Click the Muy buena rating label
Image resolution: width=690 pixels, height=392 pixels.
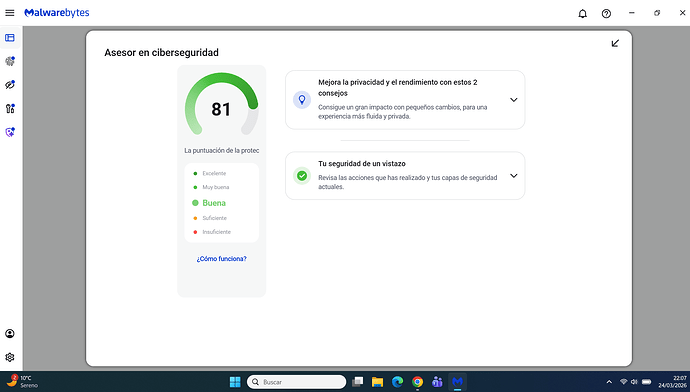click(x=216, y=187)
